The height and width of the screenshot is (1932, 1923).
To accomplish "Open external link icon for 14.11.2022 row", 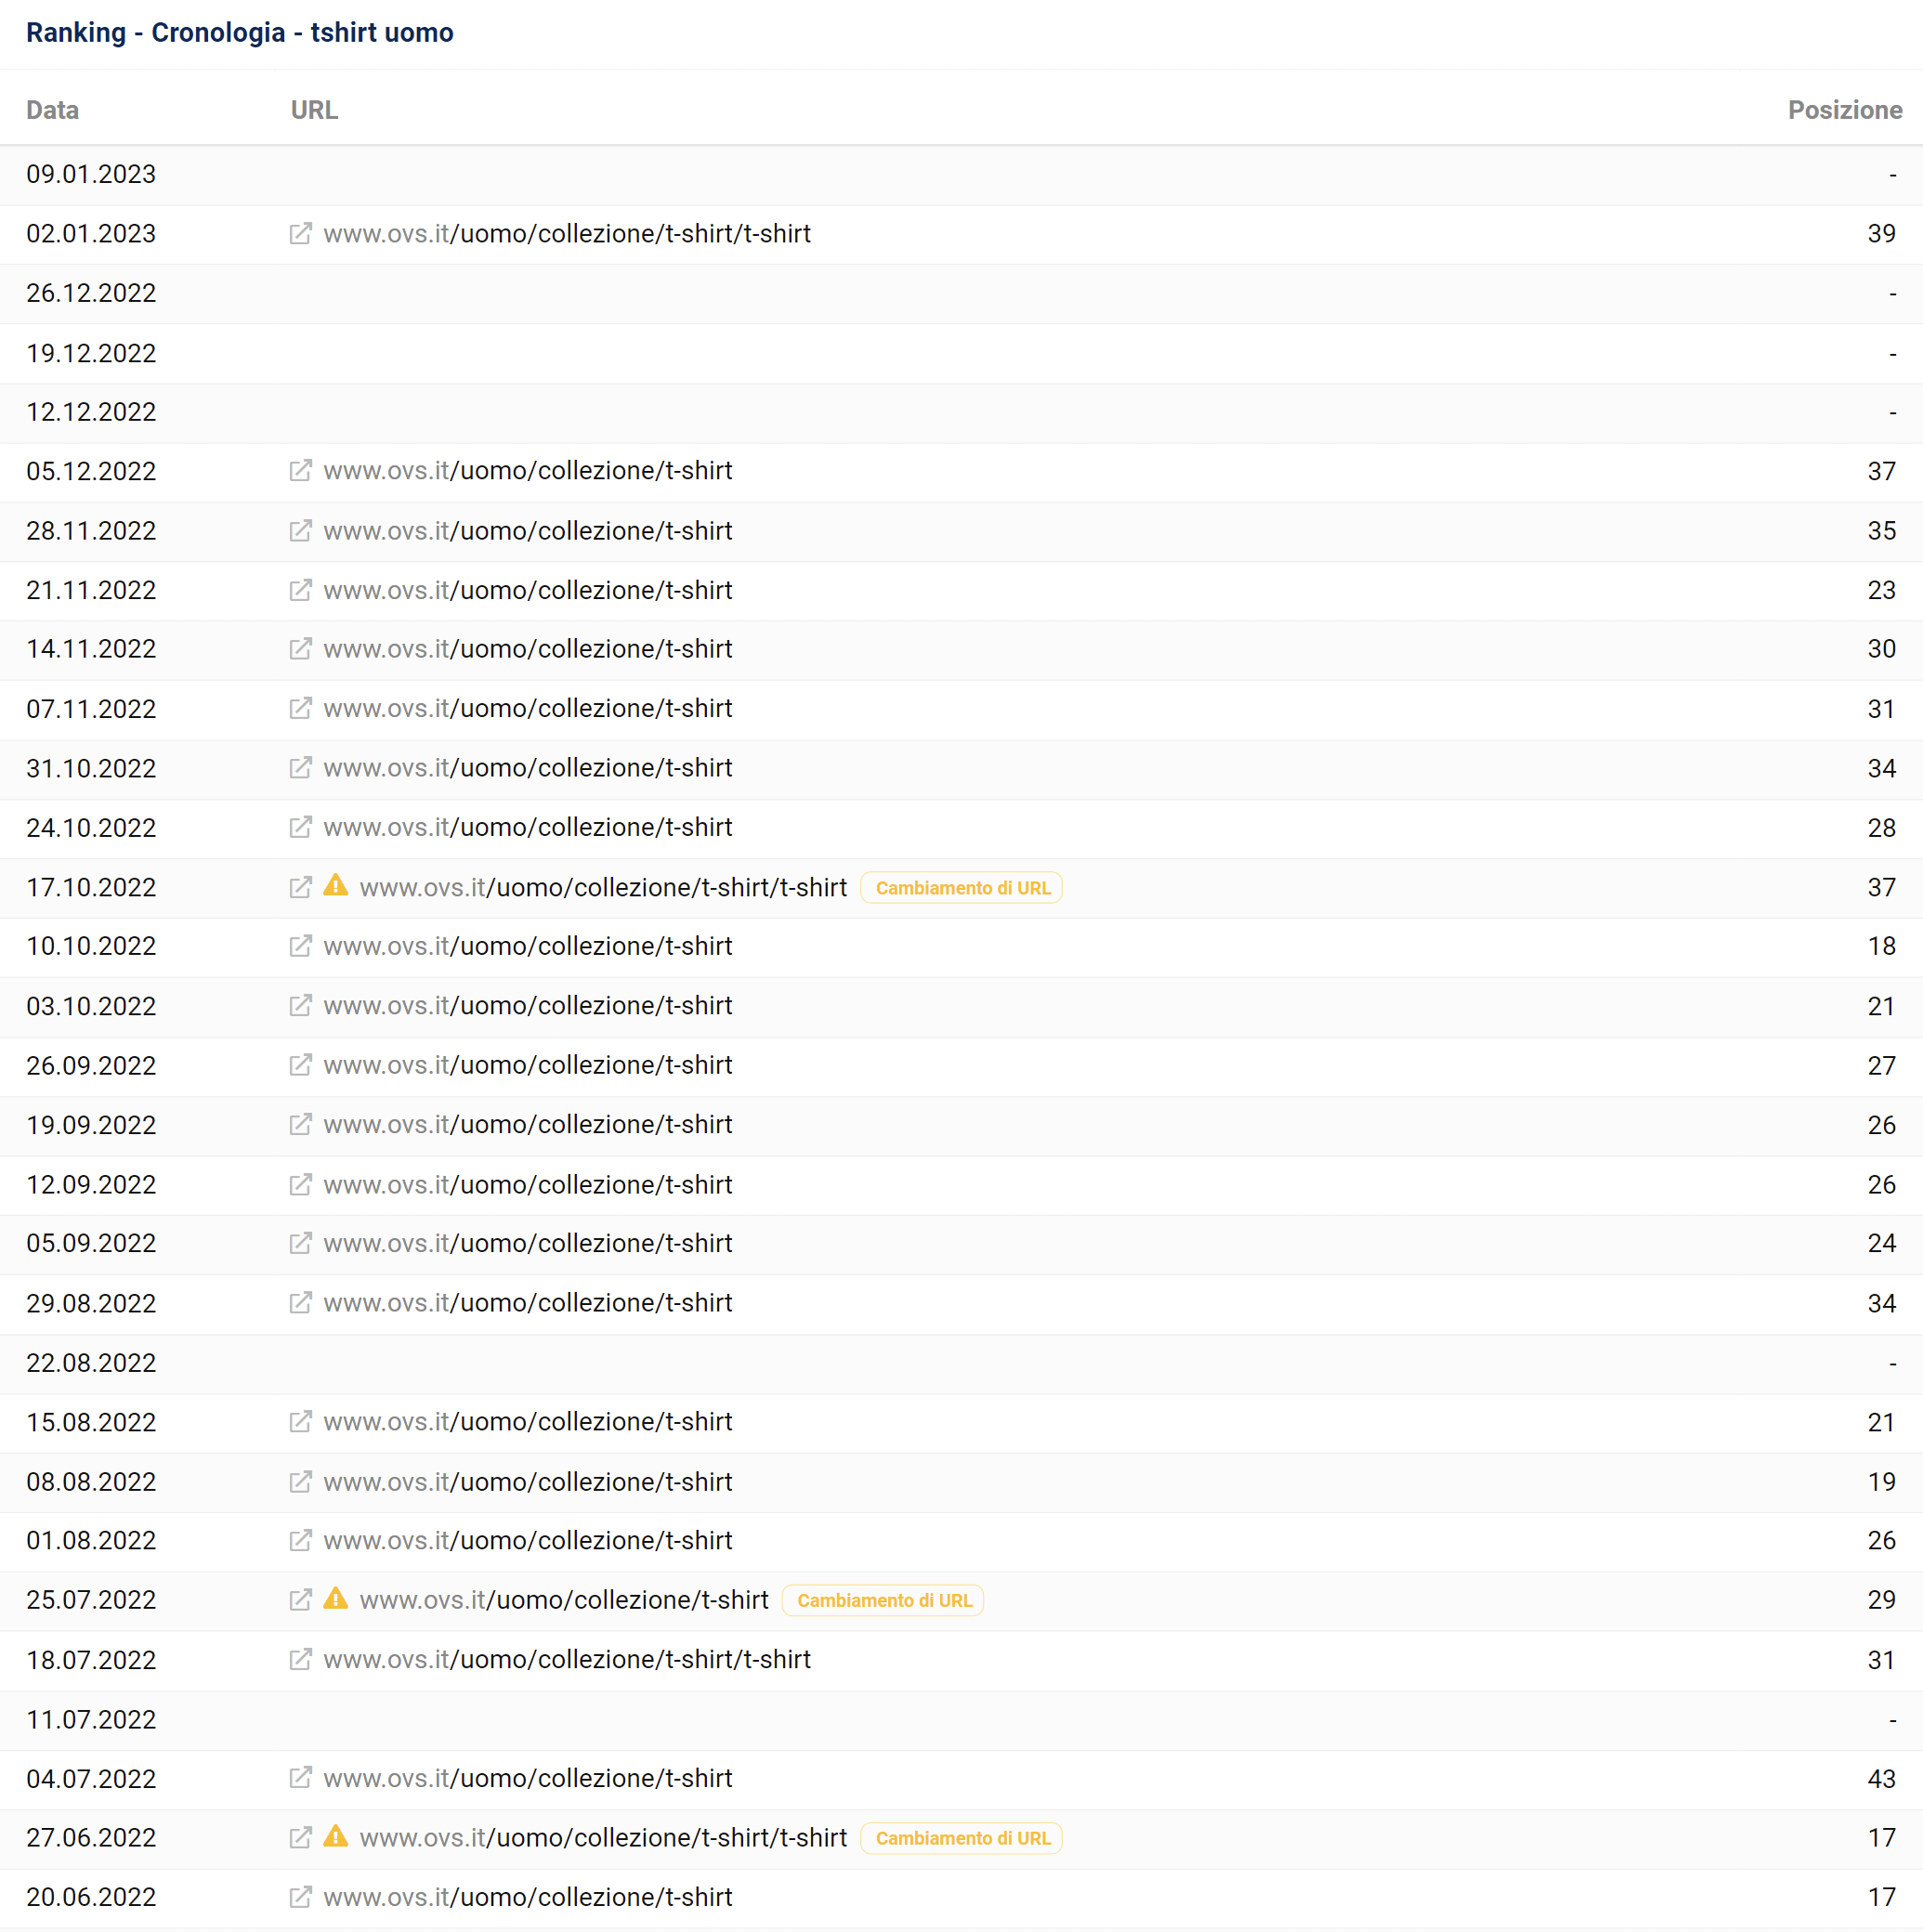I will click(300, 649).
